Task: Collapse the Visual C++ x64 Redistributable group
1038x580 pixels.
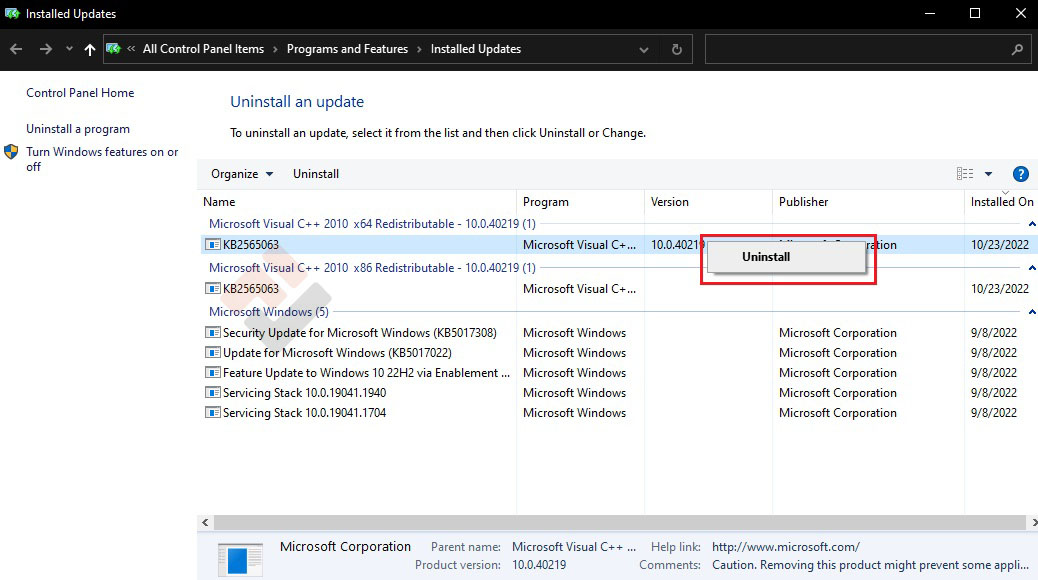Action: [1032, 224]
